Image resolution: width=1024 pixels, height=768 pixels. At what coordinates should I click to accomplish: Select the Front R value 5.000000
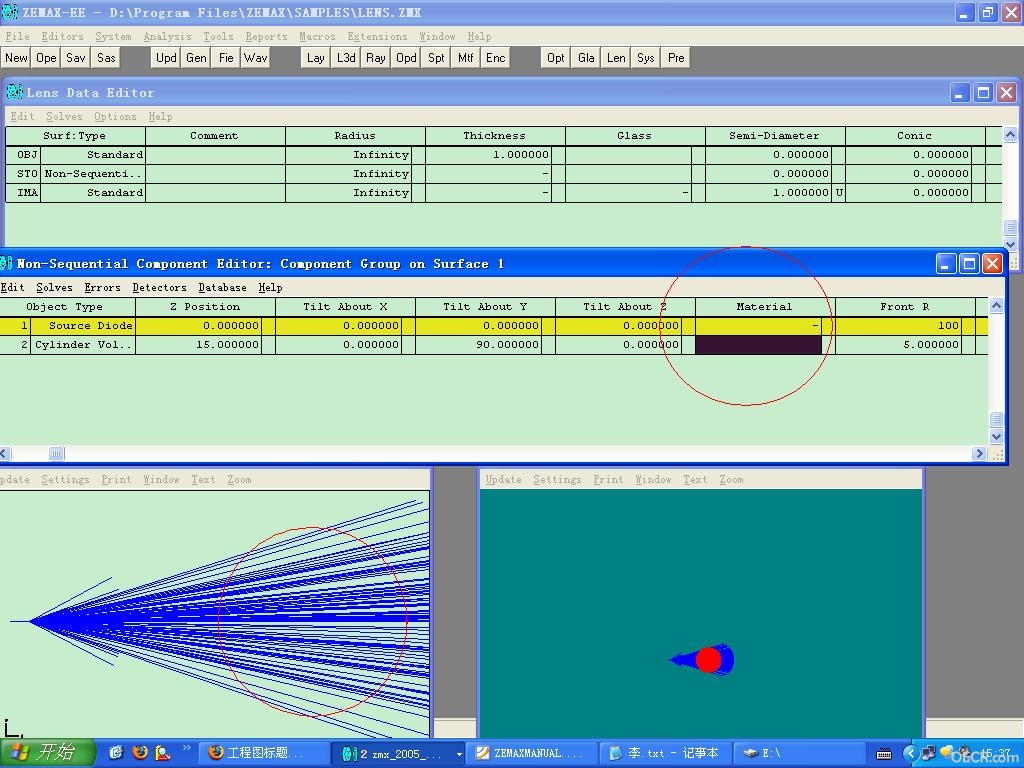click(899, 345)
